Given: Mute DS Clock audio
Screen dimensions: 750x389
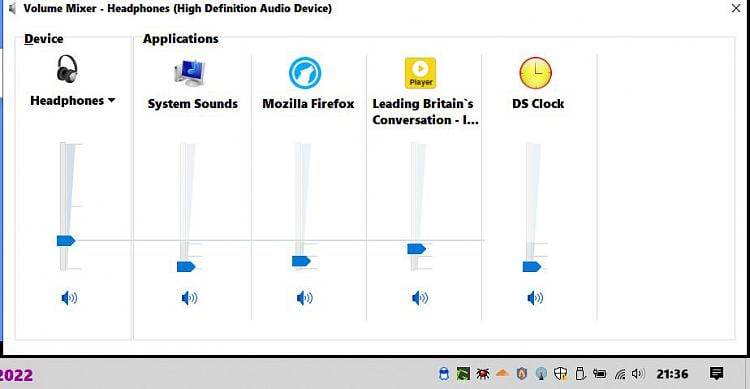Looking at the screenshot, I should 535,298.
